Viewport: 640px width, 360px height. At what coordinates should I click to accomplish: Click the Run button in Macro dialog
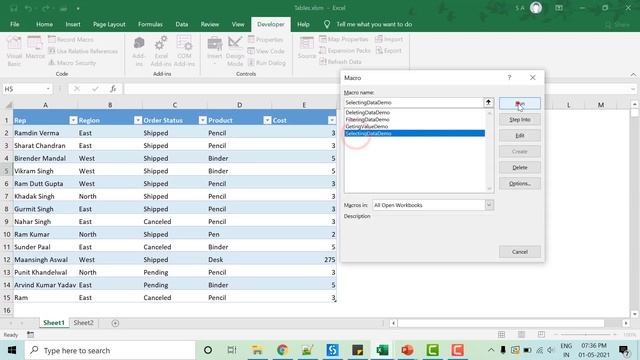click(520, 104)
